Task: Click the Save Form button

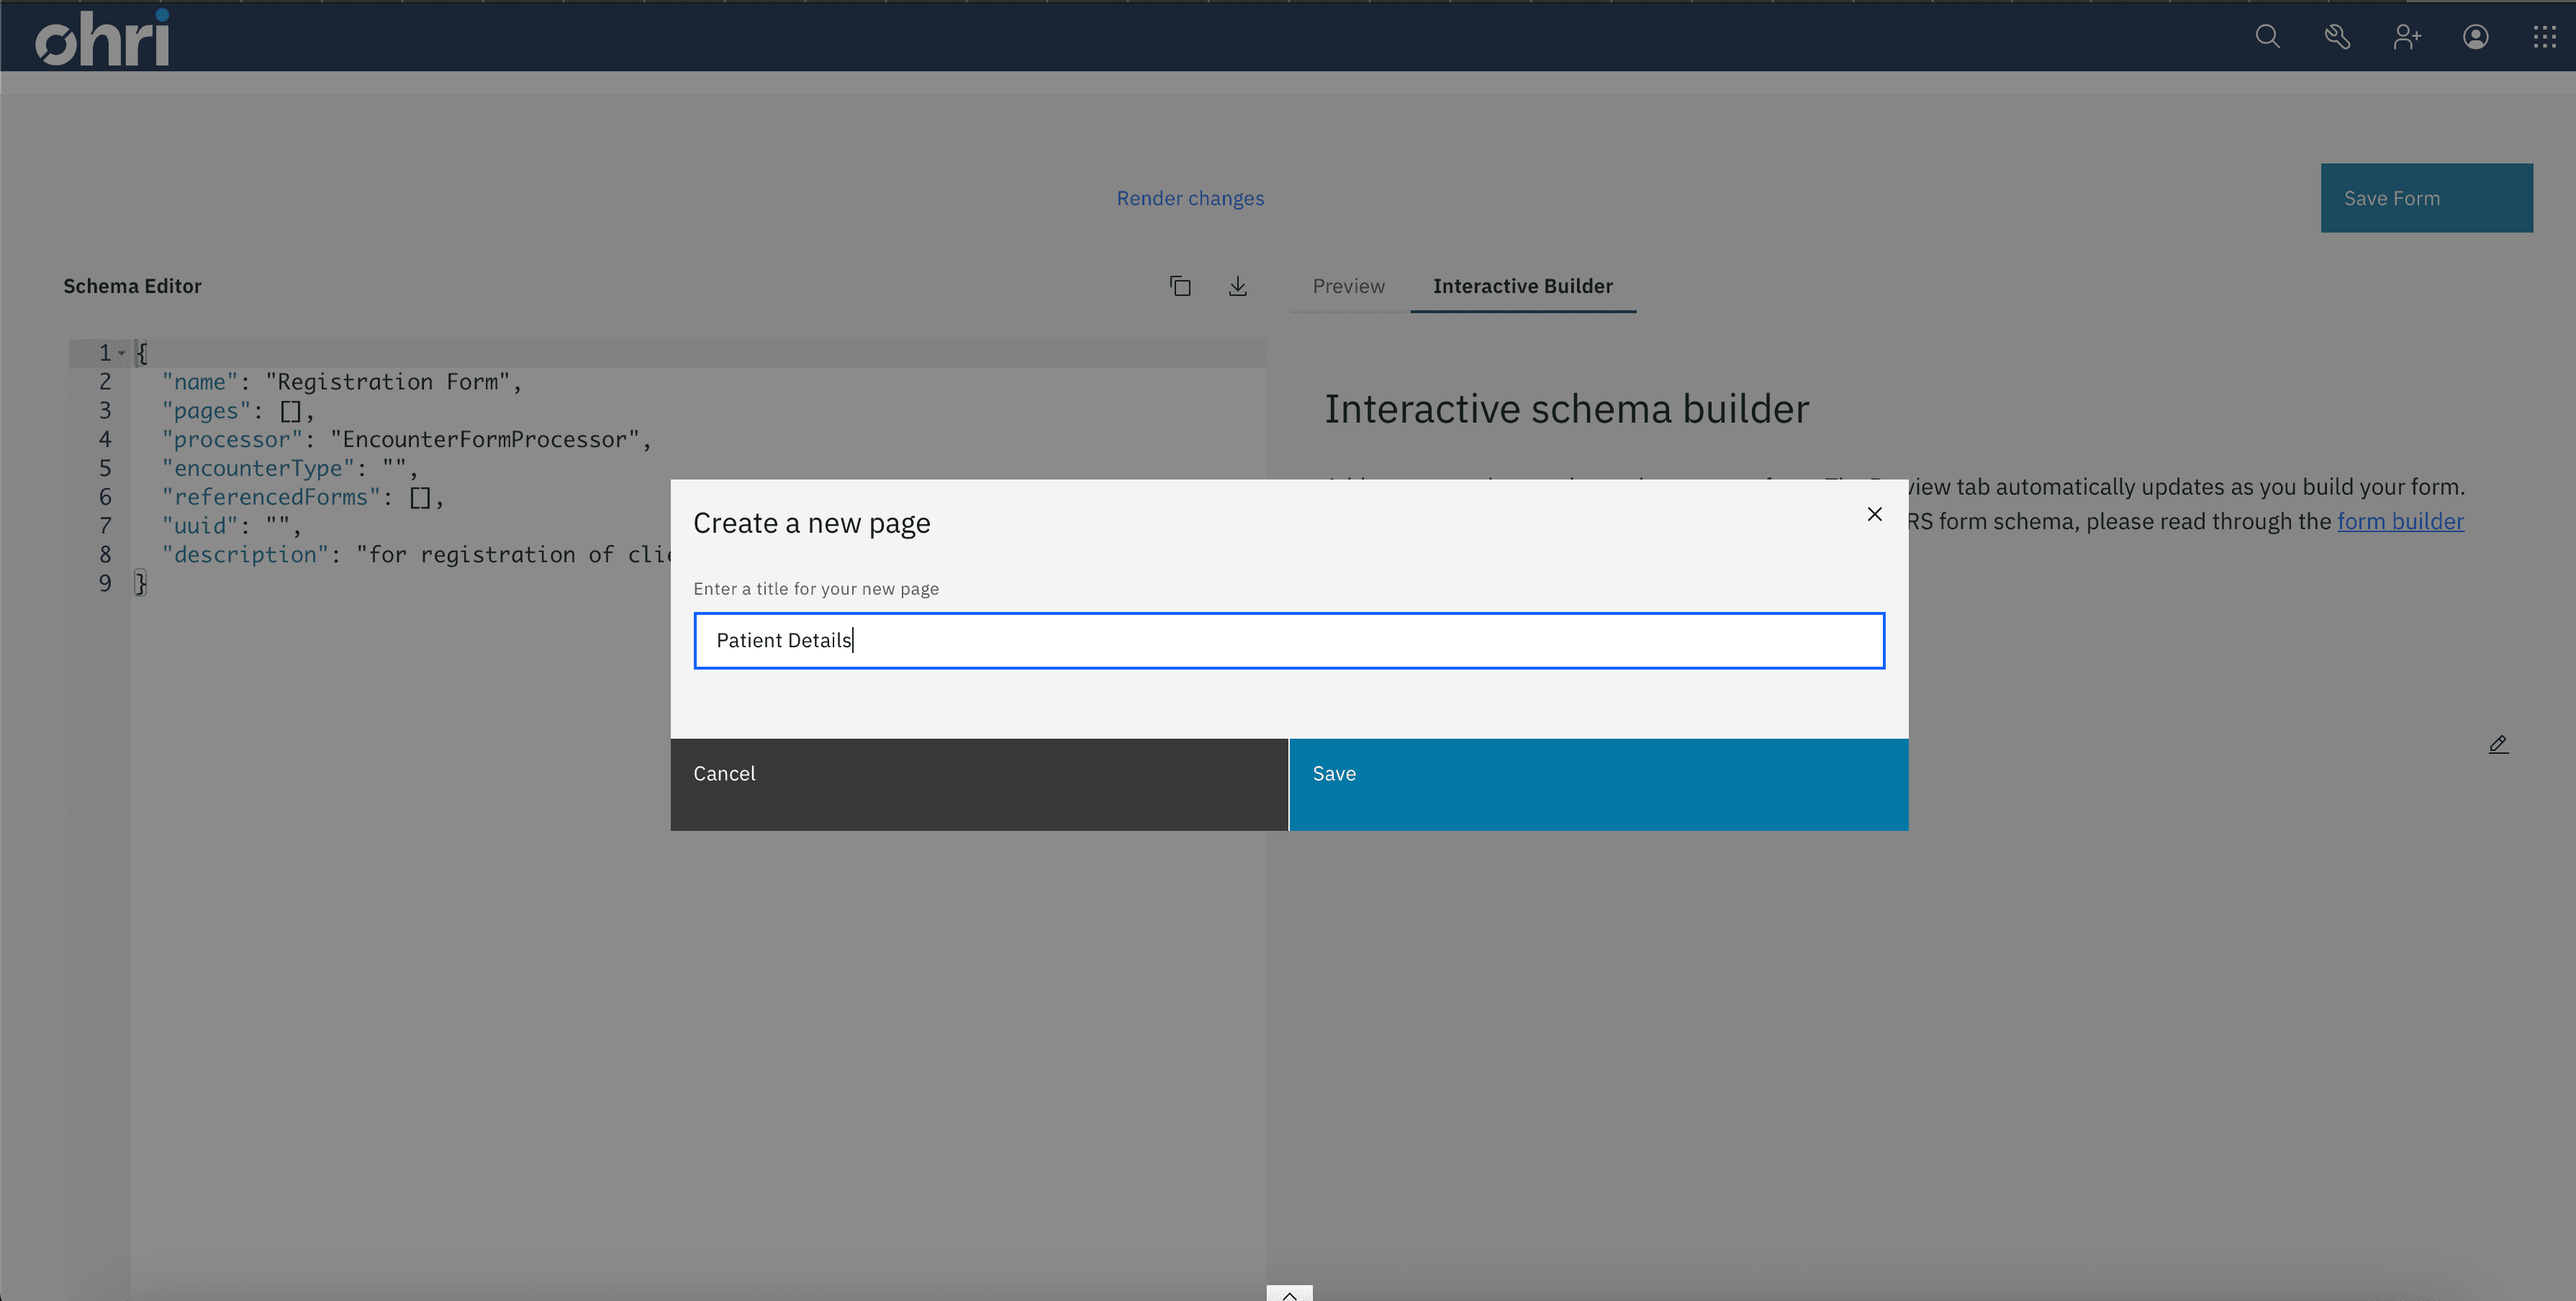Action: point(2426,198)
